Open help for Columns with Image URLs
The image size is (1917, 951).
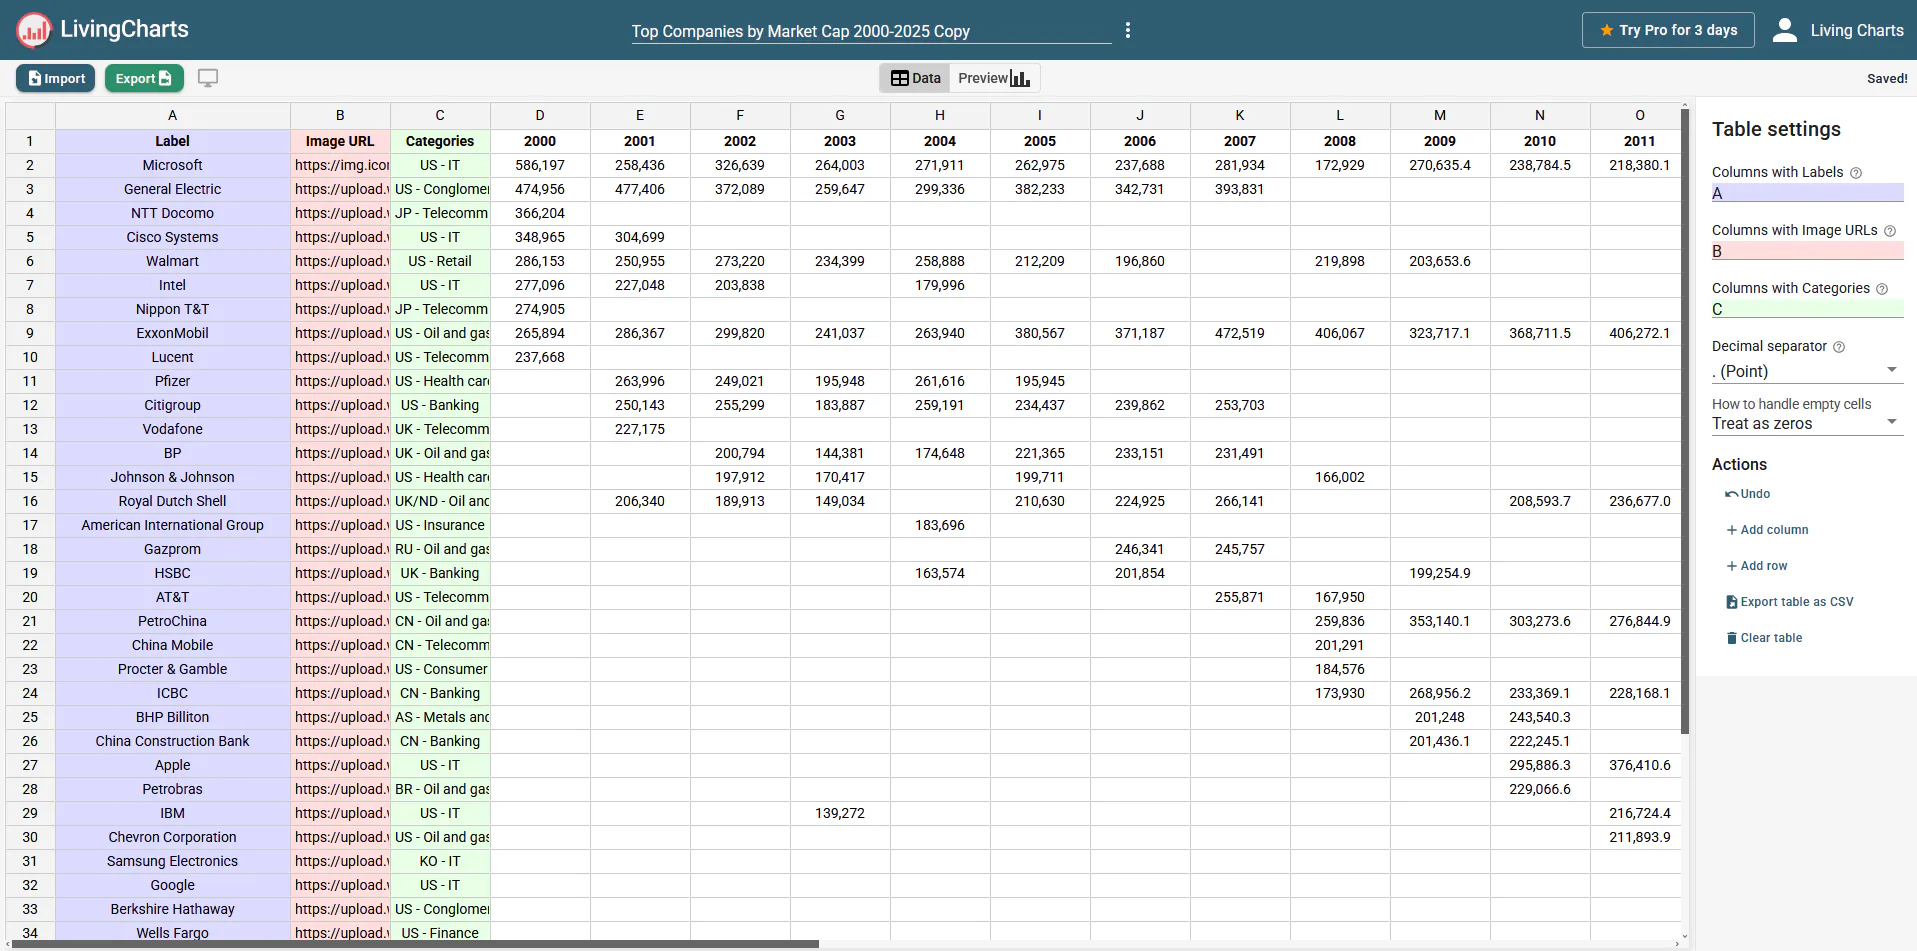[1890, 231]
